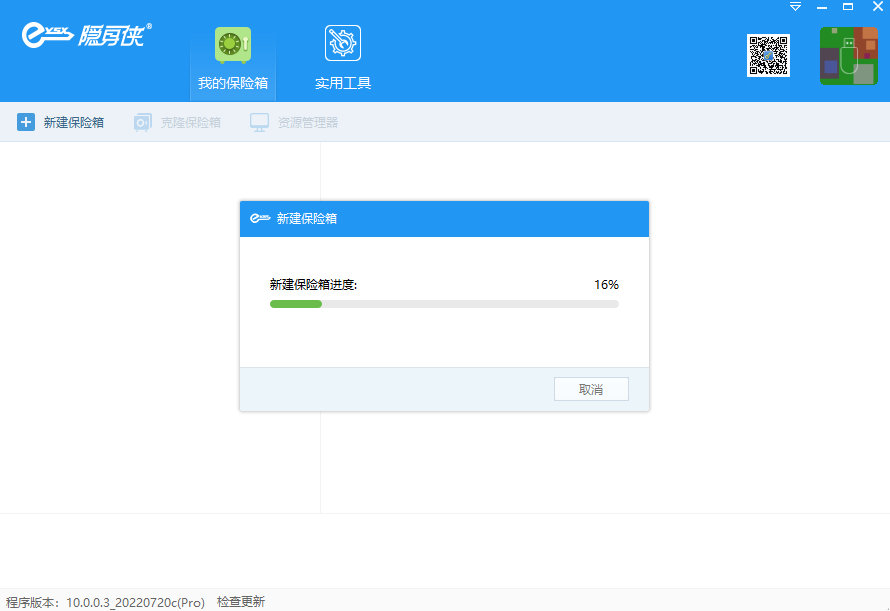Open the title bar dropdown menu arrow
This screenshot has height=611, width=890.
[795, 7]
